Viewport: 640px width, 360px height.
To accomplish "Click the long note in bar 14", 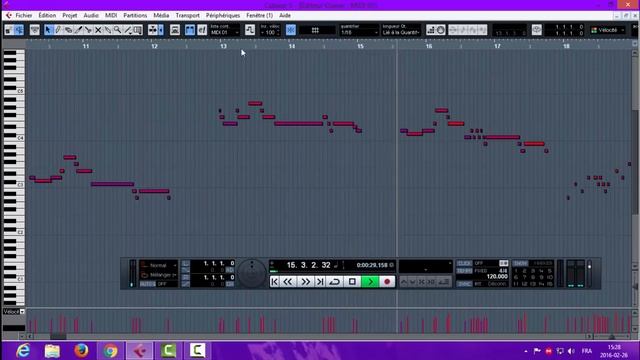I will [298, 124].
